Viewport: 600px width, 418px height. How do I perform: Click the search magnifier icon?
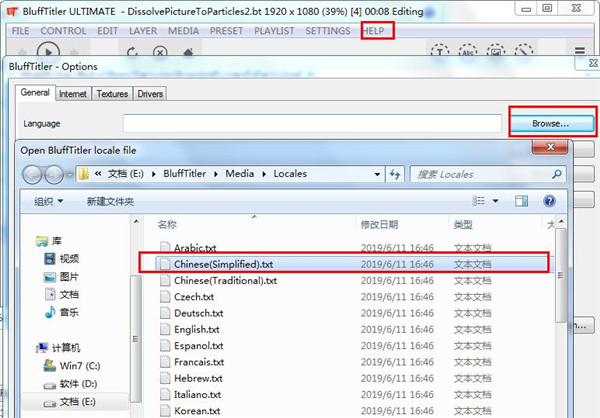[x=557, y=174]
